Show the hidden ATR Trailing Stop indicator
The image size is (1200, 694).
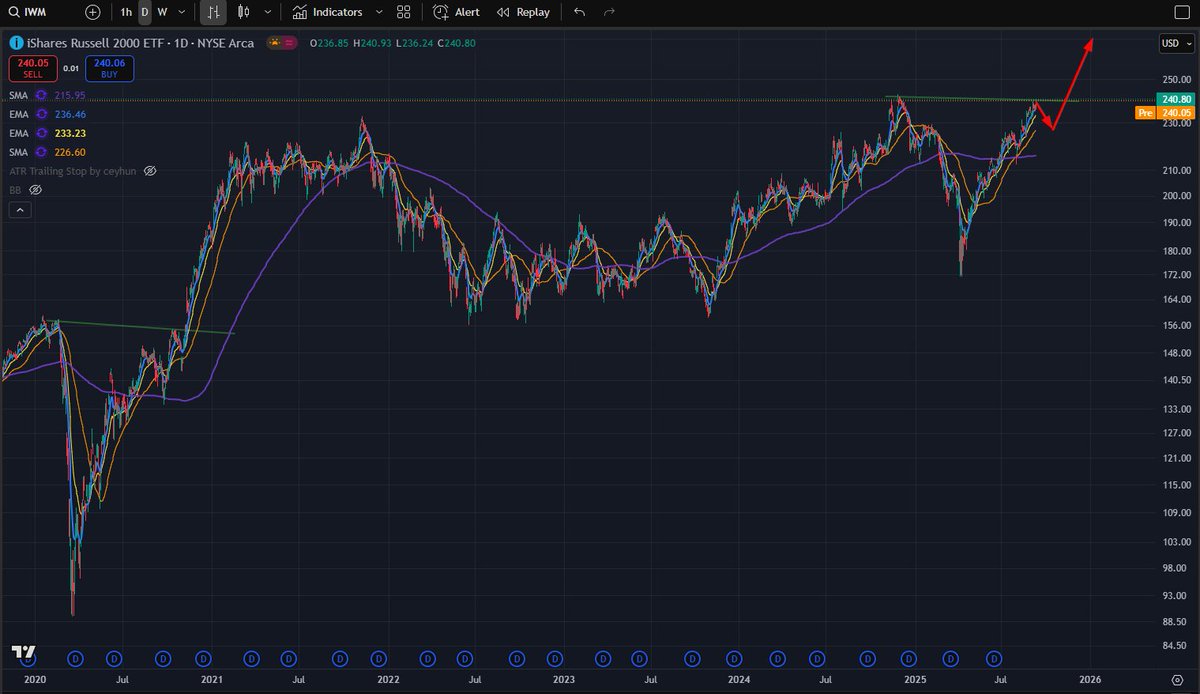(151, 171)
